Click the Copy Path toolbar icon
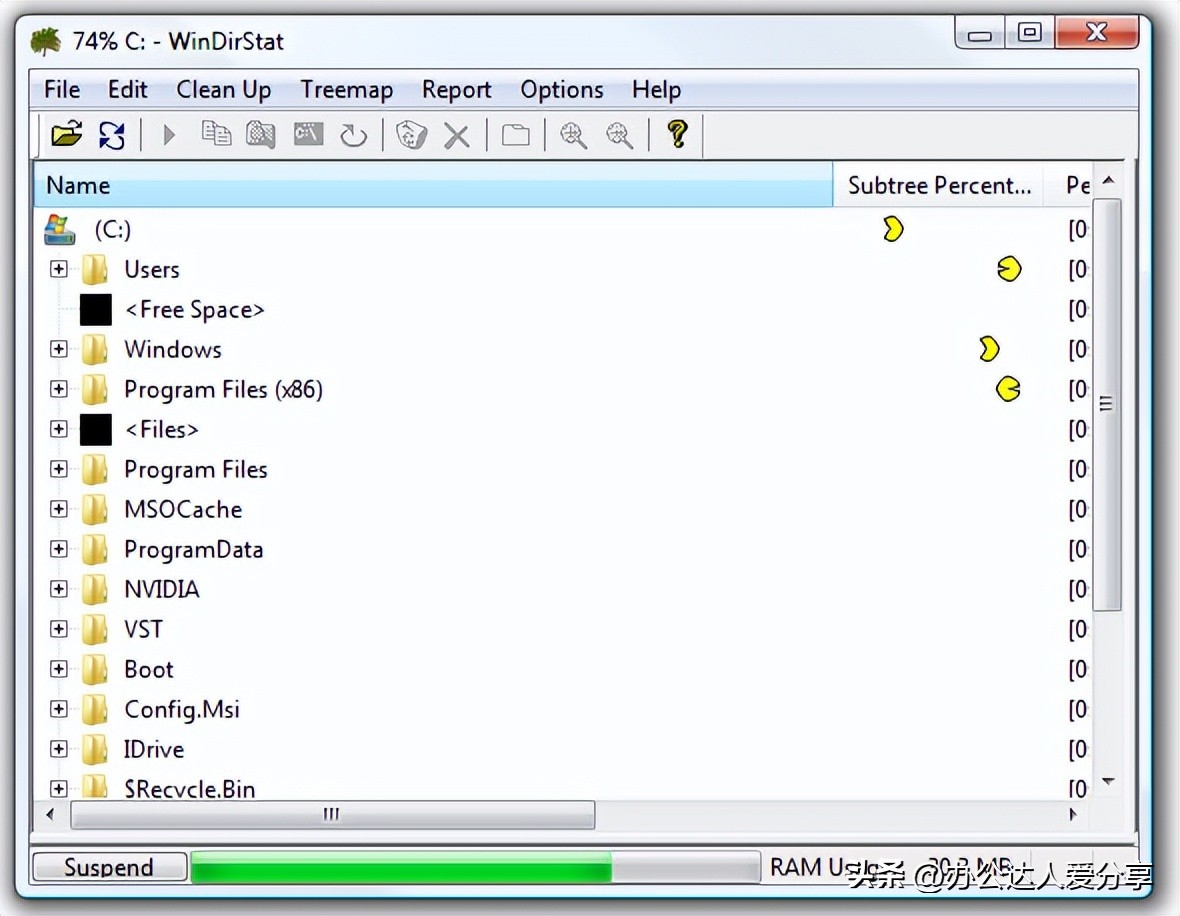The height and width of the screenshot is (916, 1180). tap(216, 134)
